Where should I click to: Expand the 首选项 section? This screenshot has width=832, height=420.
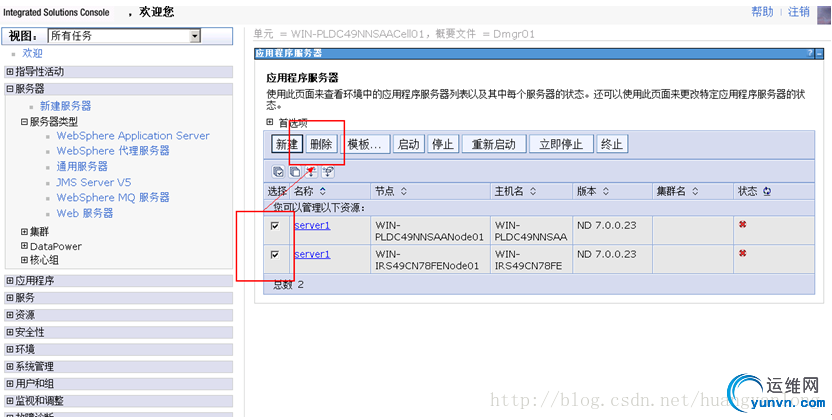click(x=270, y=122)
